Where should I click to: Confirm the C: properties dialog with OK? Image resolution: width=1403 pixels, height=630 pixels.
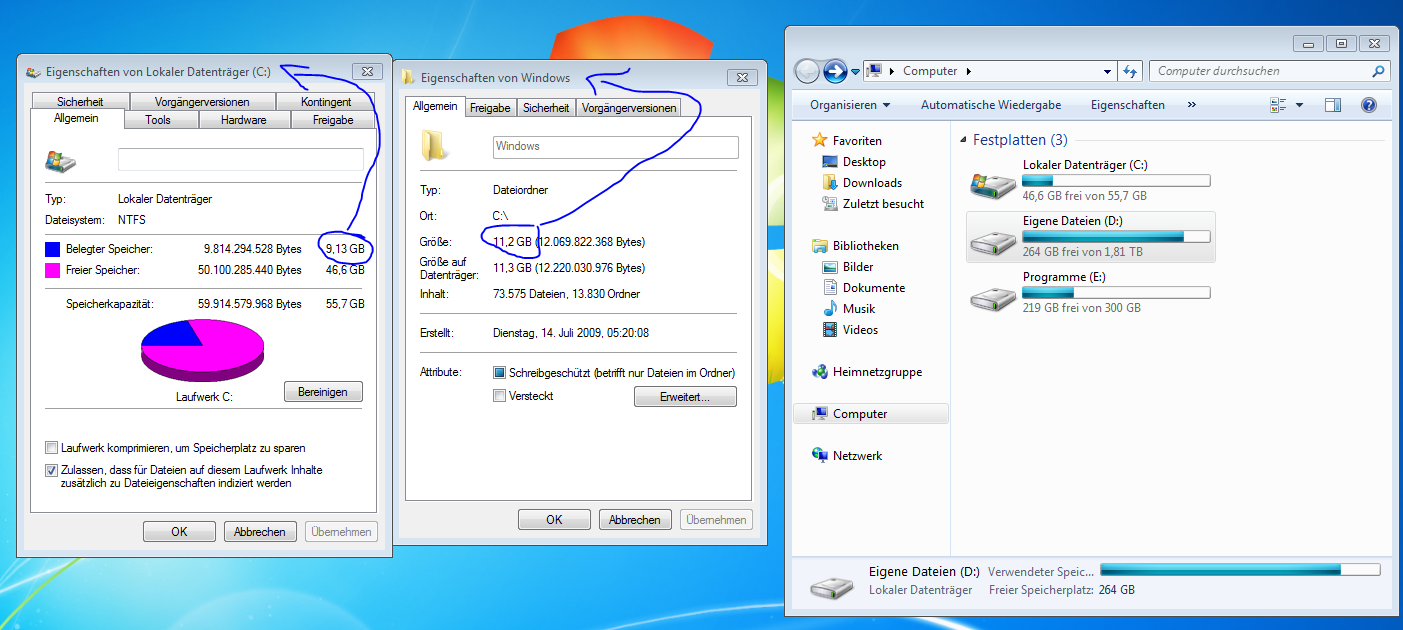tap(179, 532)
